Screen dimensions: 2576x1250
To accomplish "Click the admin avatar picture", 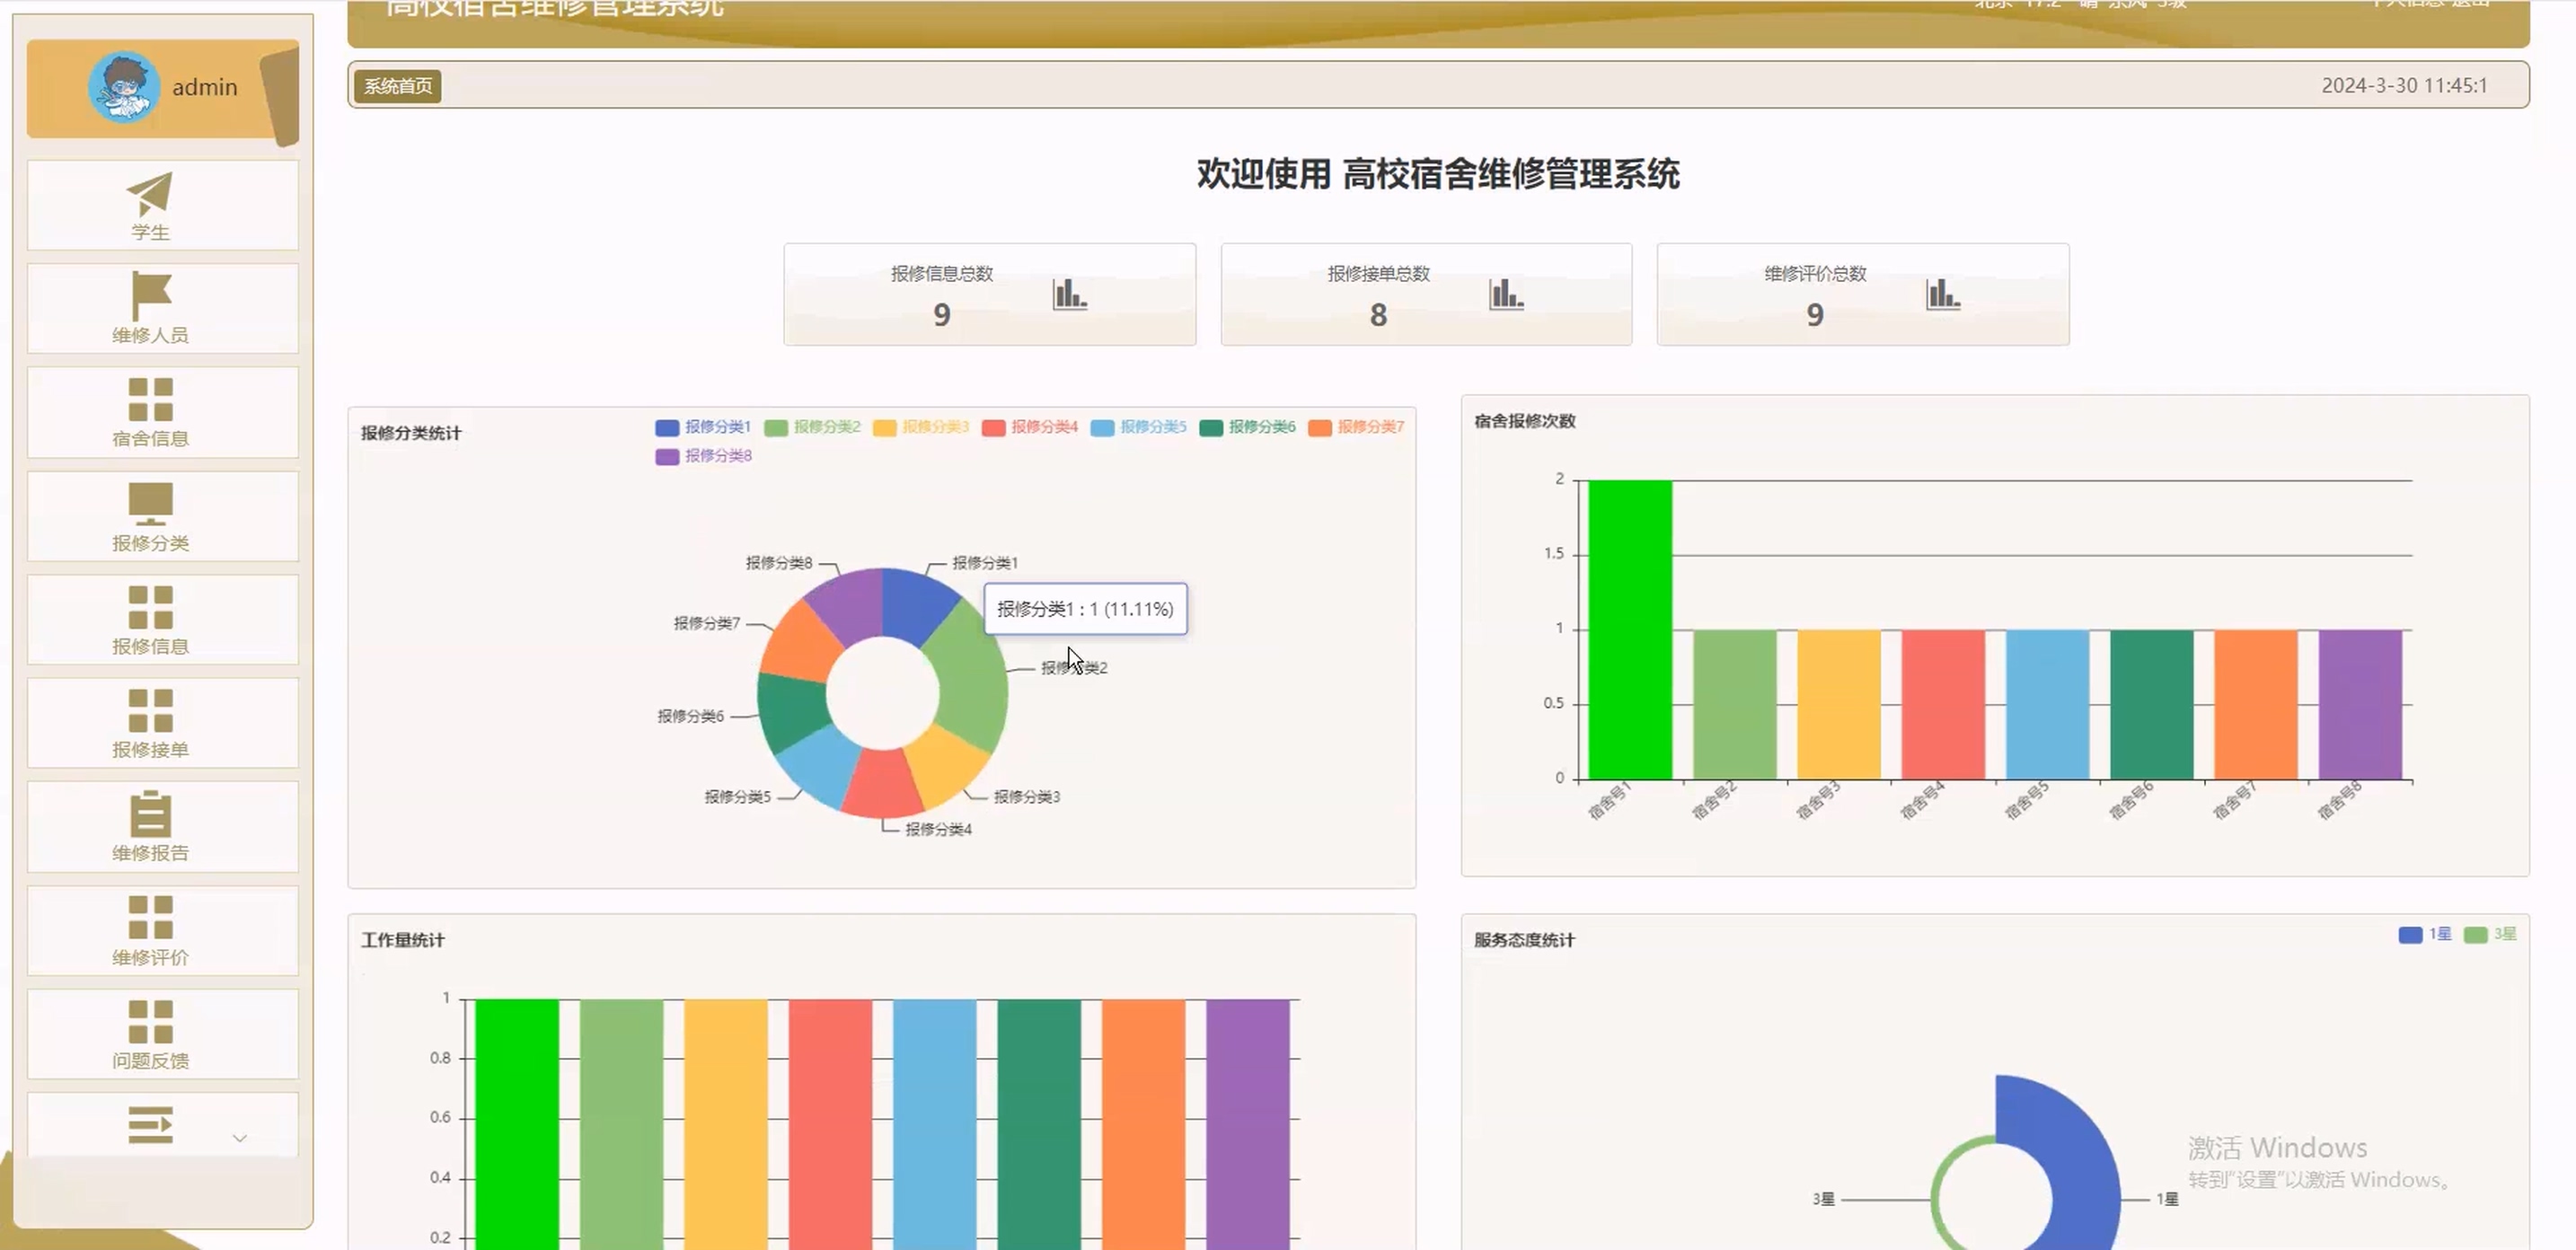I will [x=124, y=87].
